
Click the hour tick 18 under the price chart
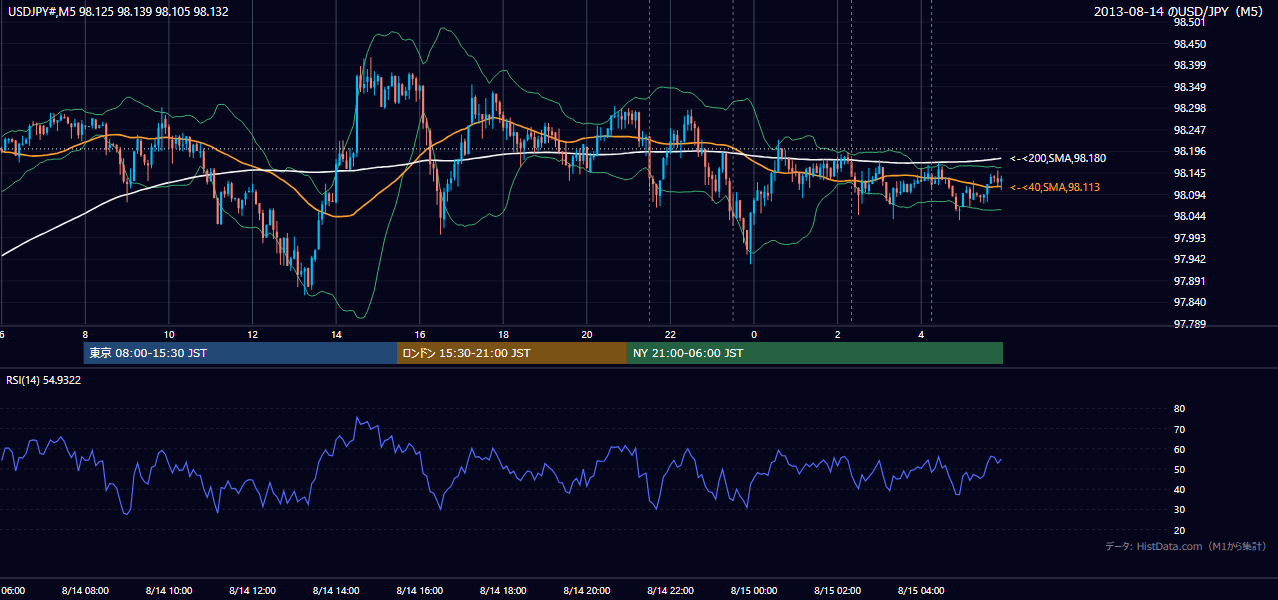pyautogui.click(x=503, y=334)
